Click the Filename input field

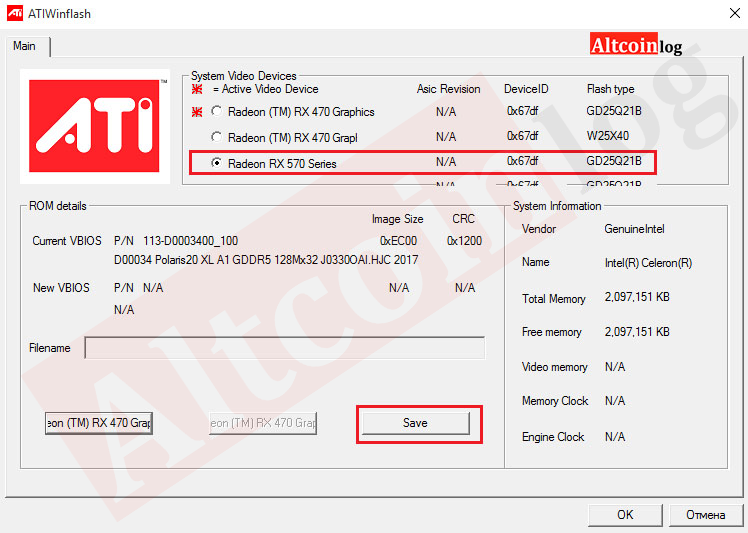(285, 348)
